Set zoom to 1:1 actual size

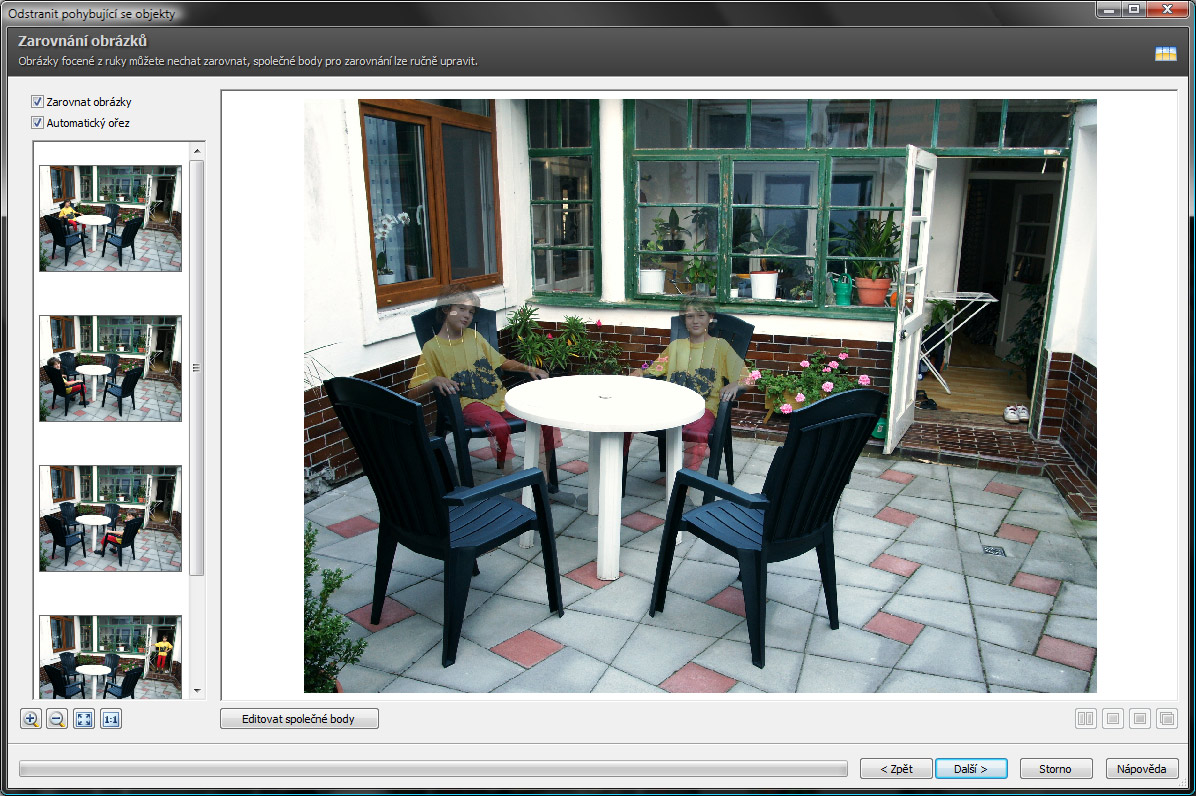(x=111, y=719)
